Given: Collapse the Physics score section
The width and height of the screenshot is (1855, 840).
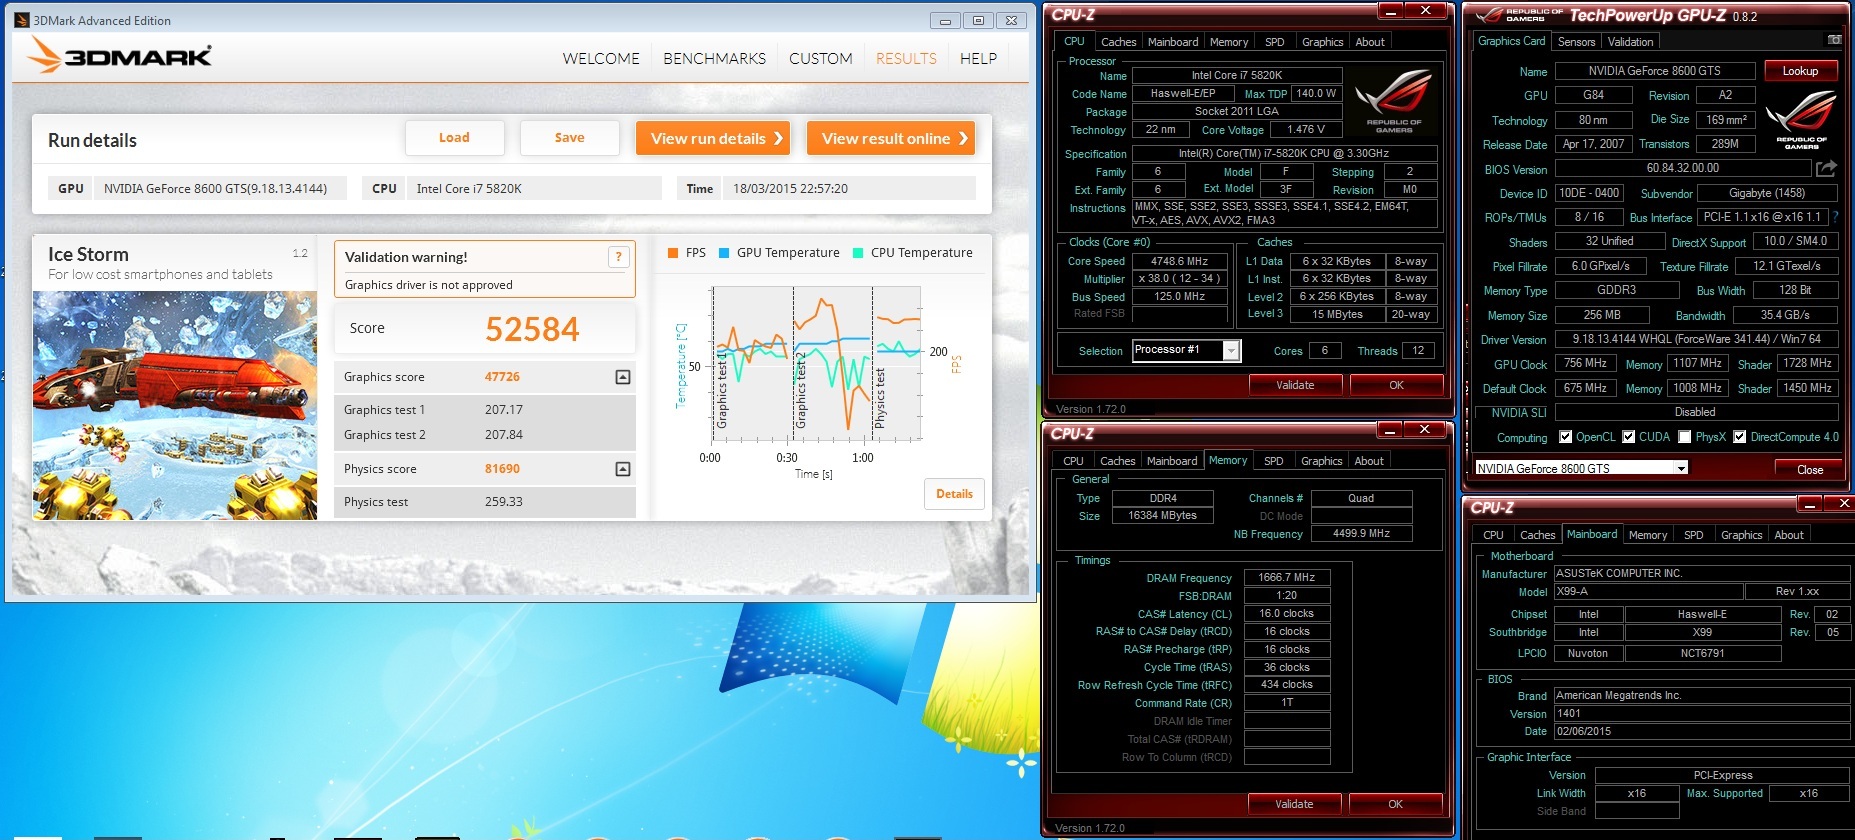Looking at the screenshot, I should [x=622, y=469].
